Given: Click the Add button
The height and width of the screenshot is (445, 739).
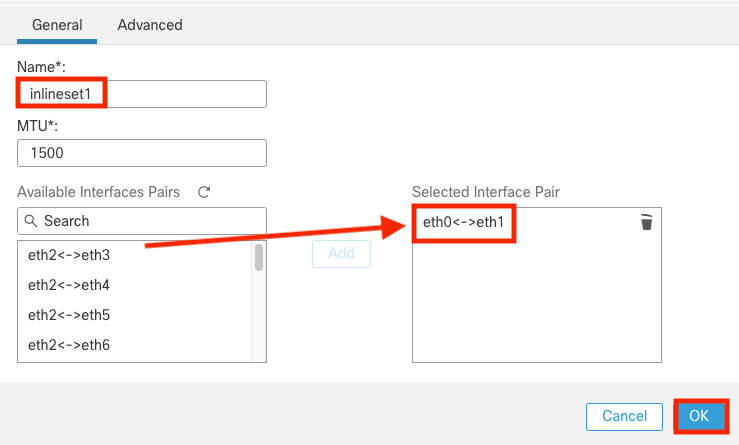Looking at the screenshot, I should (x=341, y=254).
